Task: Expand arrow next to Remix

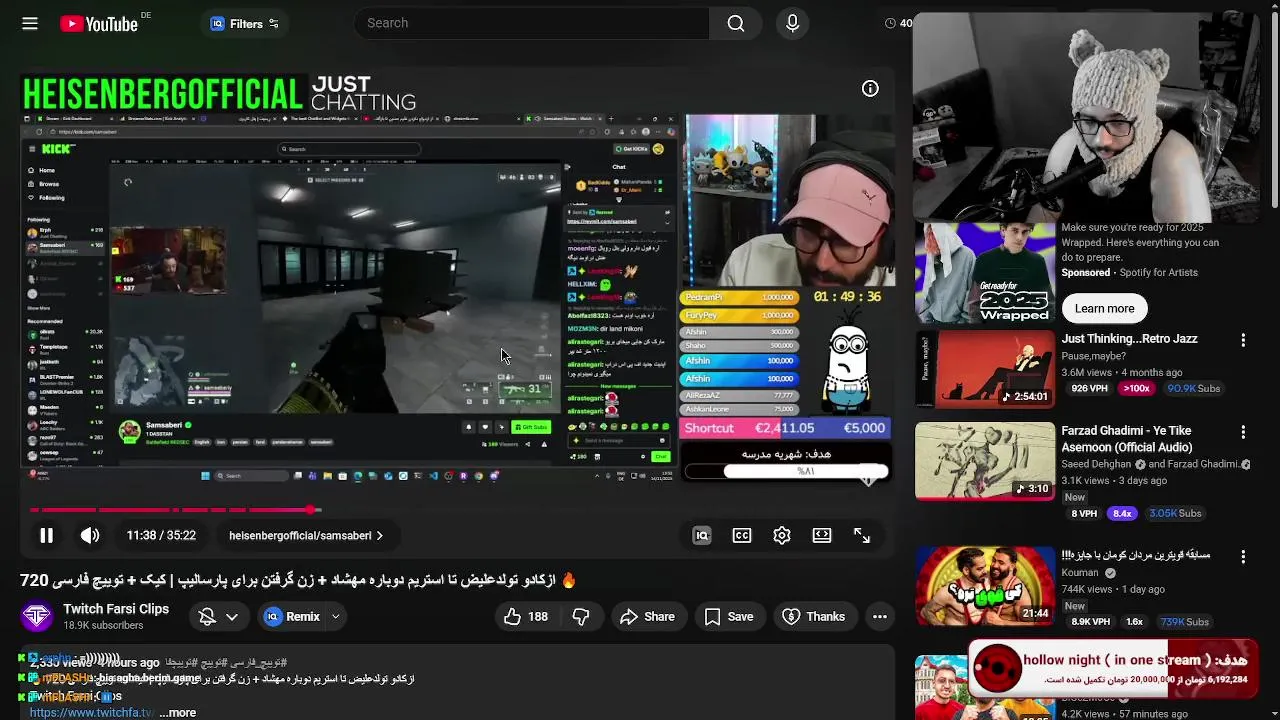Action: pos(336,616)
